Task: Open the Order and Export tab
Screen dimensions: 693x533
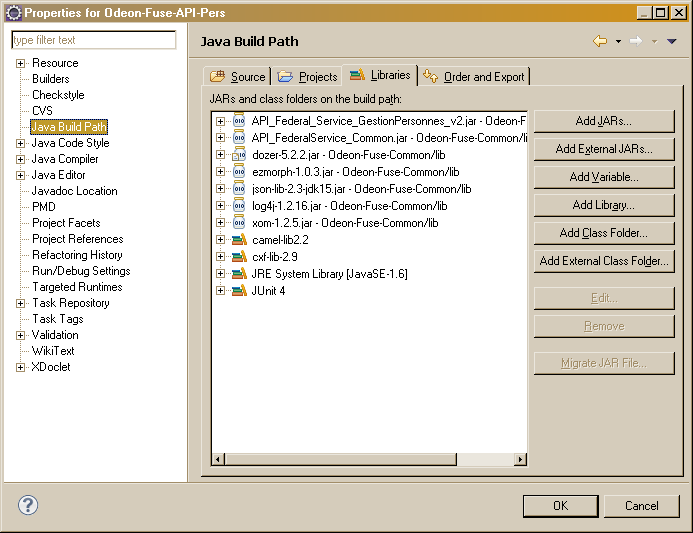Action: (474, 77)
